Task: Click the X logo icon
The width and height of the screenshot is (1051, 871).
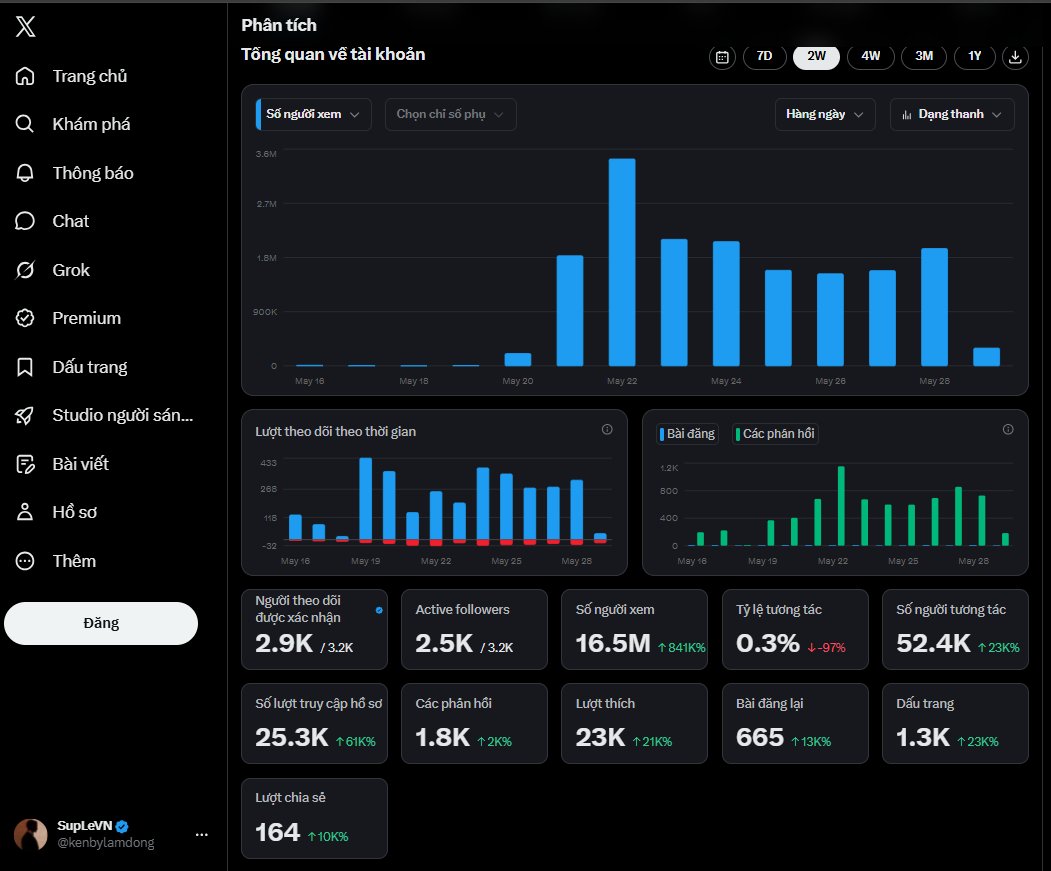Action: [x=25, y=26]
